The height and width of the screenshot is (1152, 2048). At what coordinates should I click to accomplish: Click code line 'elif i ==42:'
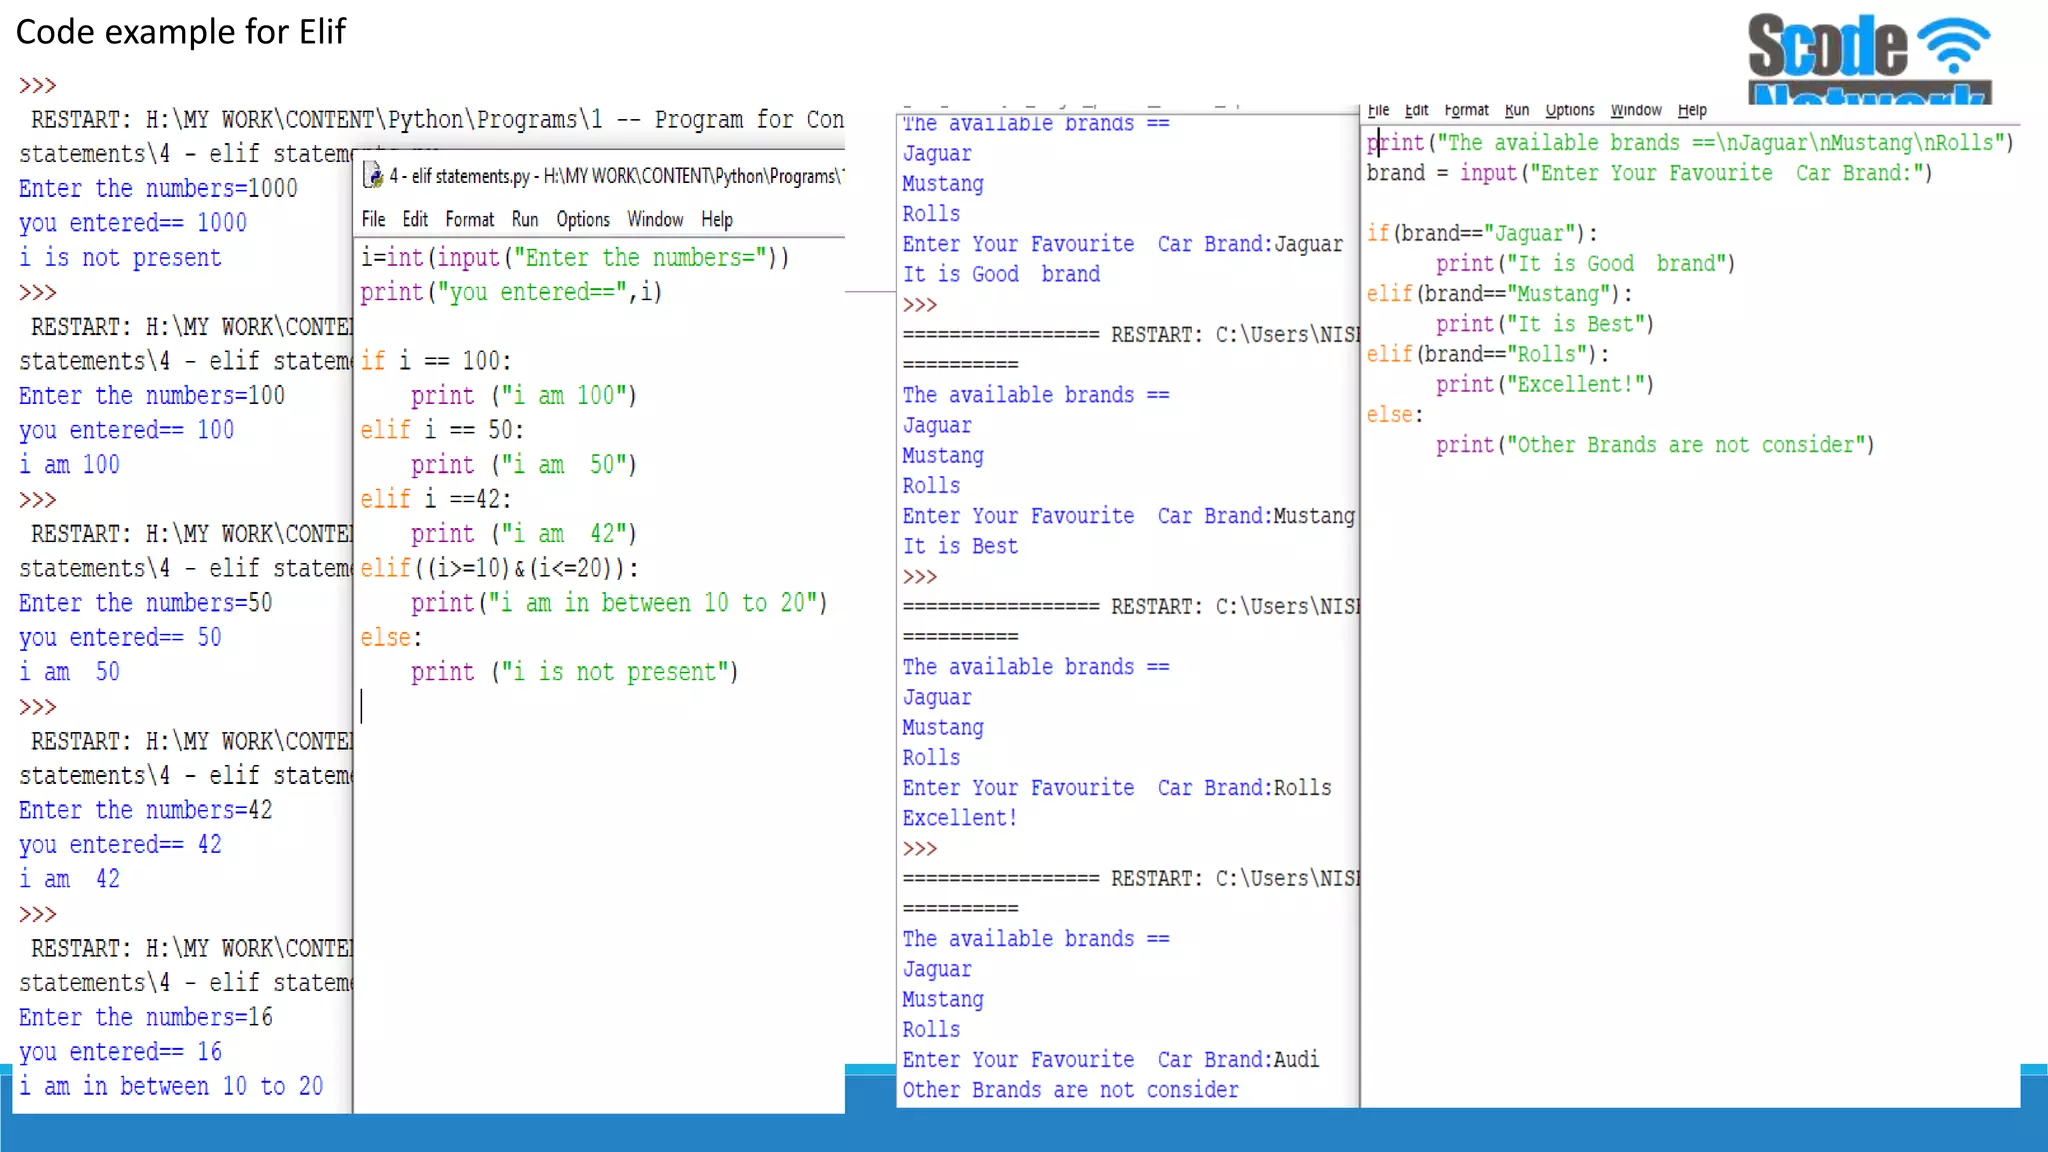[x=436, y=499]
